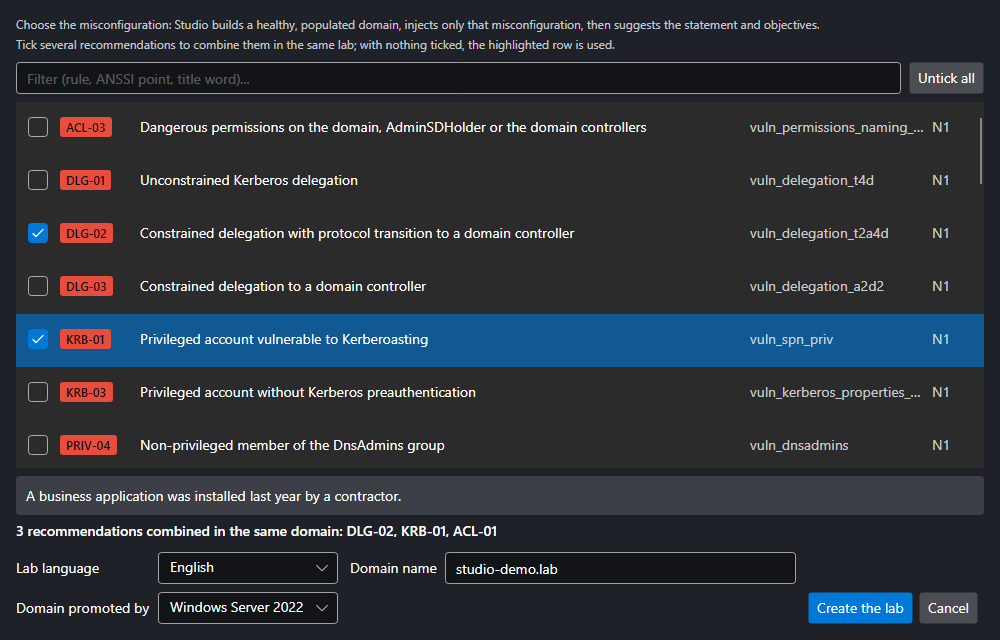
Task: Select the protocol transition delegation row title
Action: pos(357,233)
